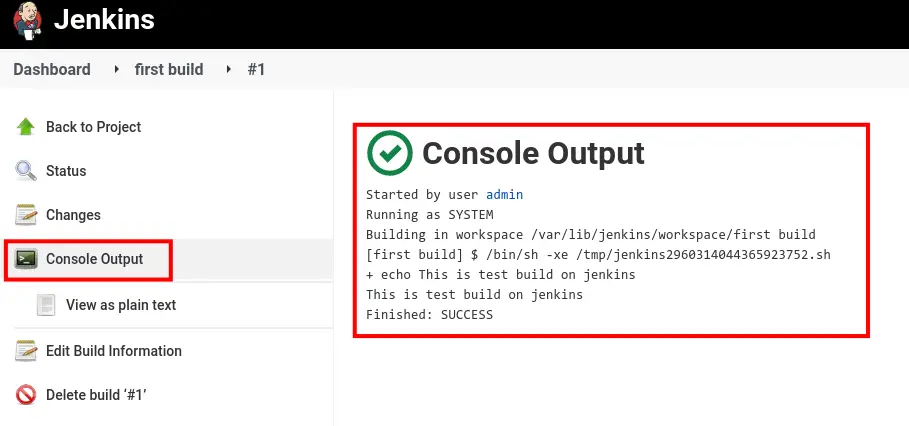Open the Jenkins home title link
Image resolution: width=909 pixels, height=426 pixels.
pyautogui.click(x=104, y=20)
